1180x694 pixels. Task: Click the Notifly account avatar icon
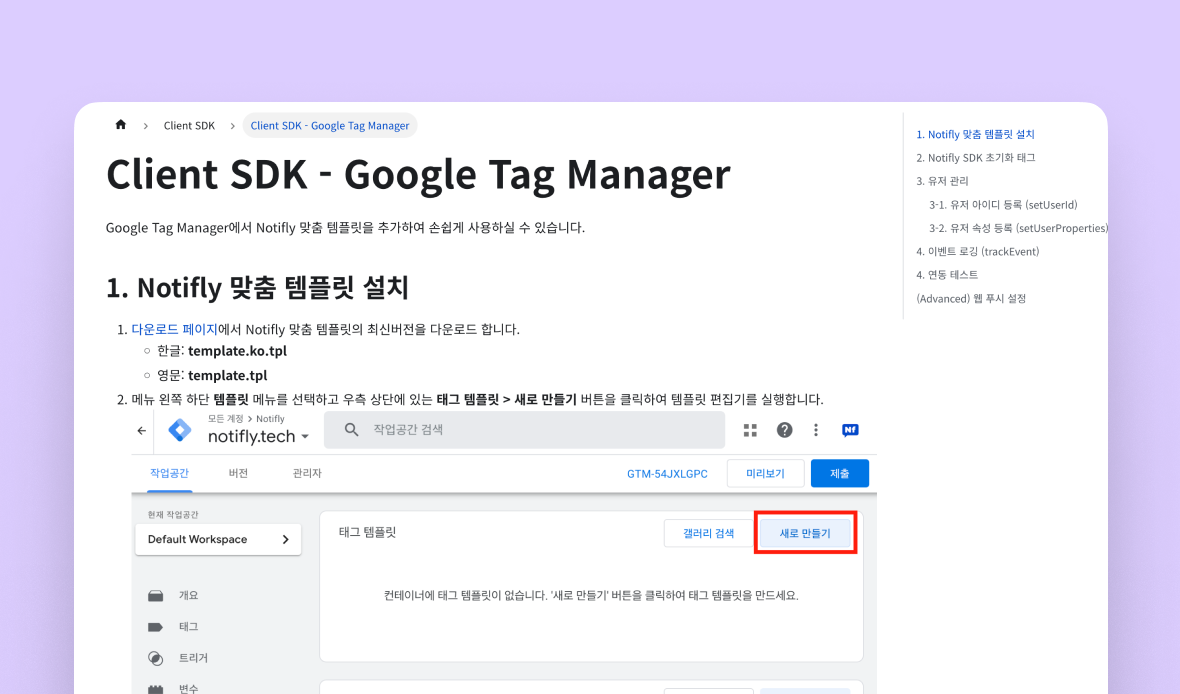(850, 430)
